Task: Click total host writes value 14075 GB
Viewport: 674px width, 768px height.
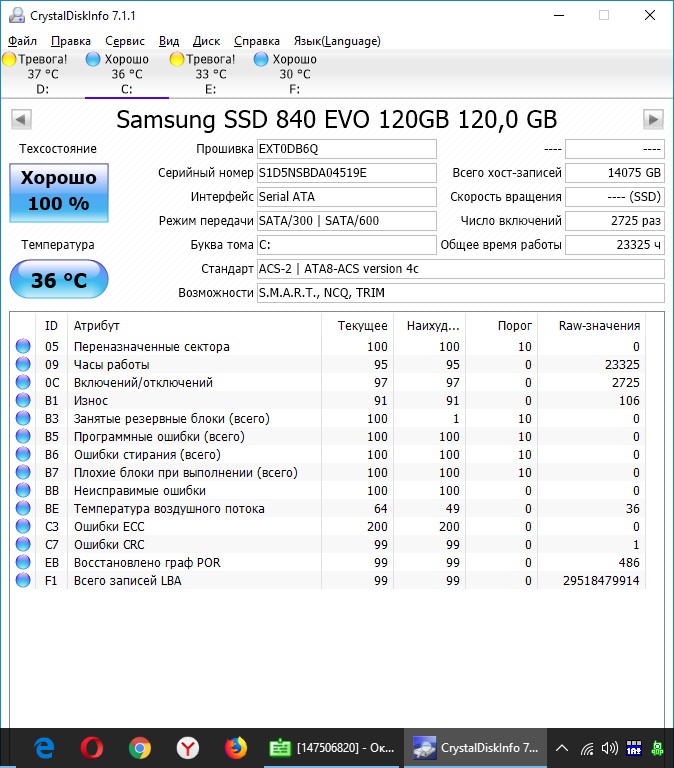Action: pyautogui.click(x=615, y=173)
